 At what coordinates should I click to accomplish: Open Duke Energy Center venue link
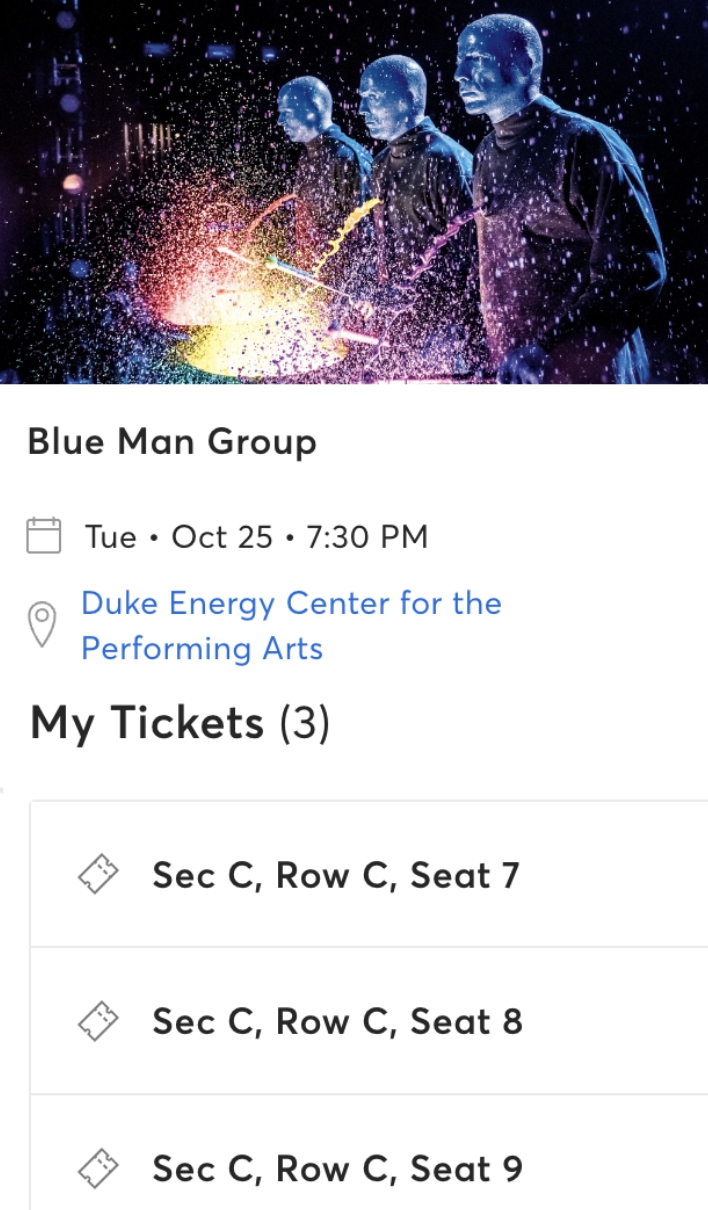[292, 603]
